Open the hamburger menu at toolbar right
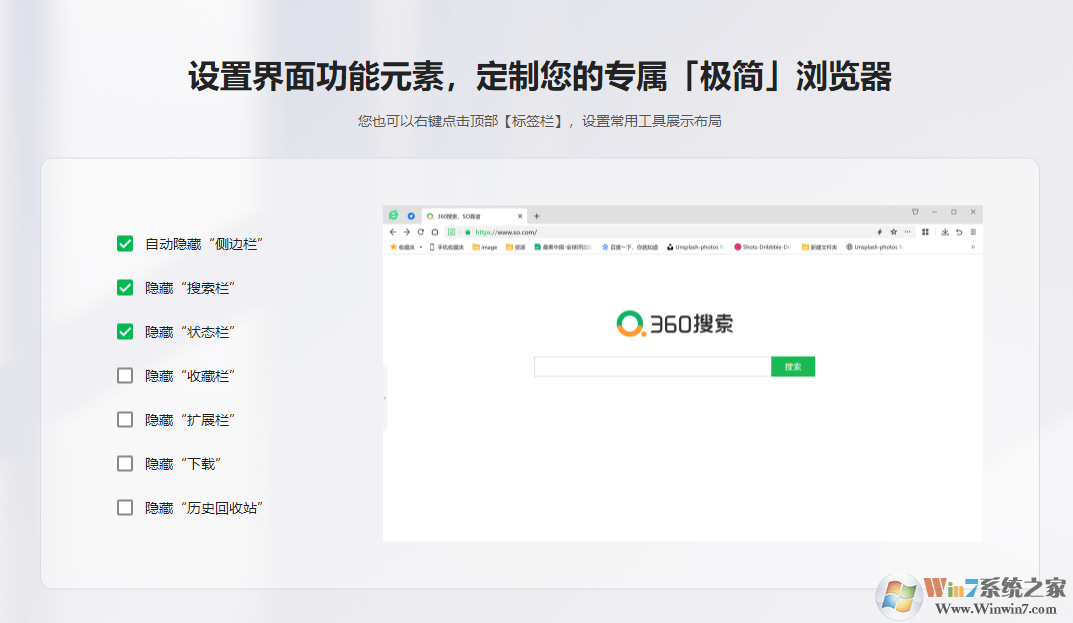The width and height of the screenshot is (1073, 623). click(x=972, y=230)
